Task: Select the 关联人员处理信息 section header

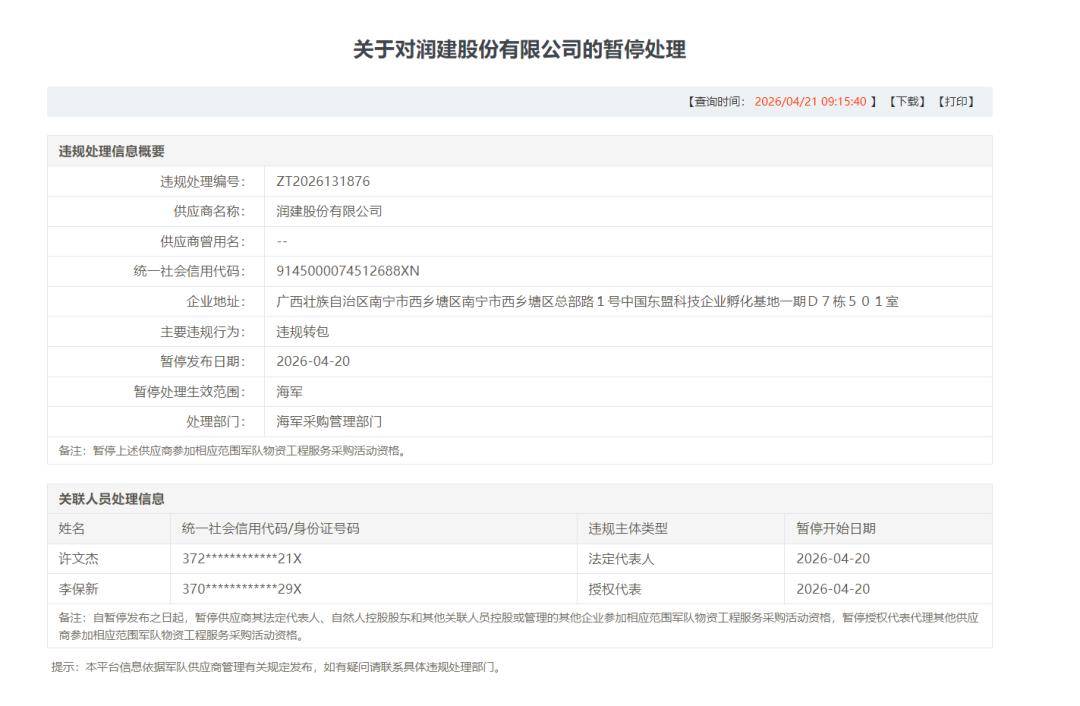Action: tap(111, 499)
